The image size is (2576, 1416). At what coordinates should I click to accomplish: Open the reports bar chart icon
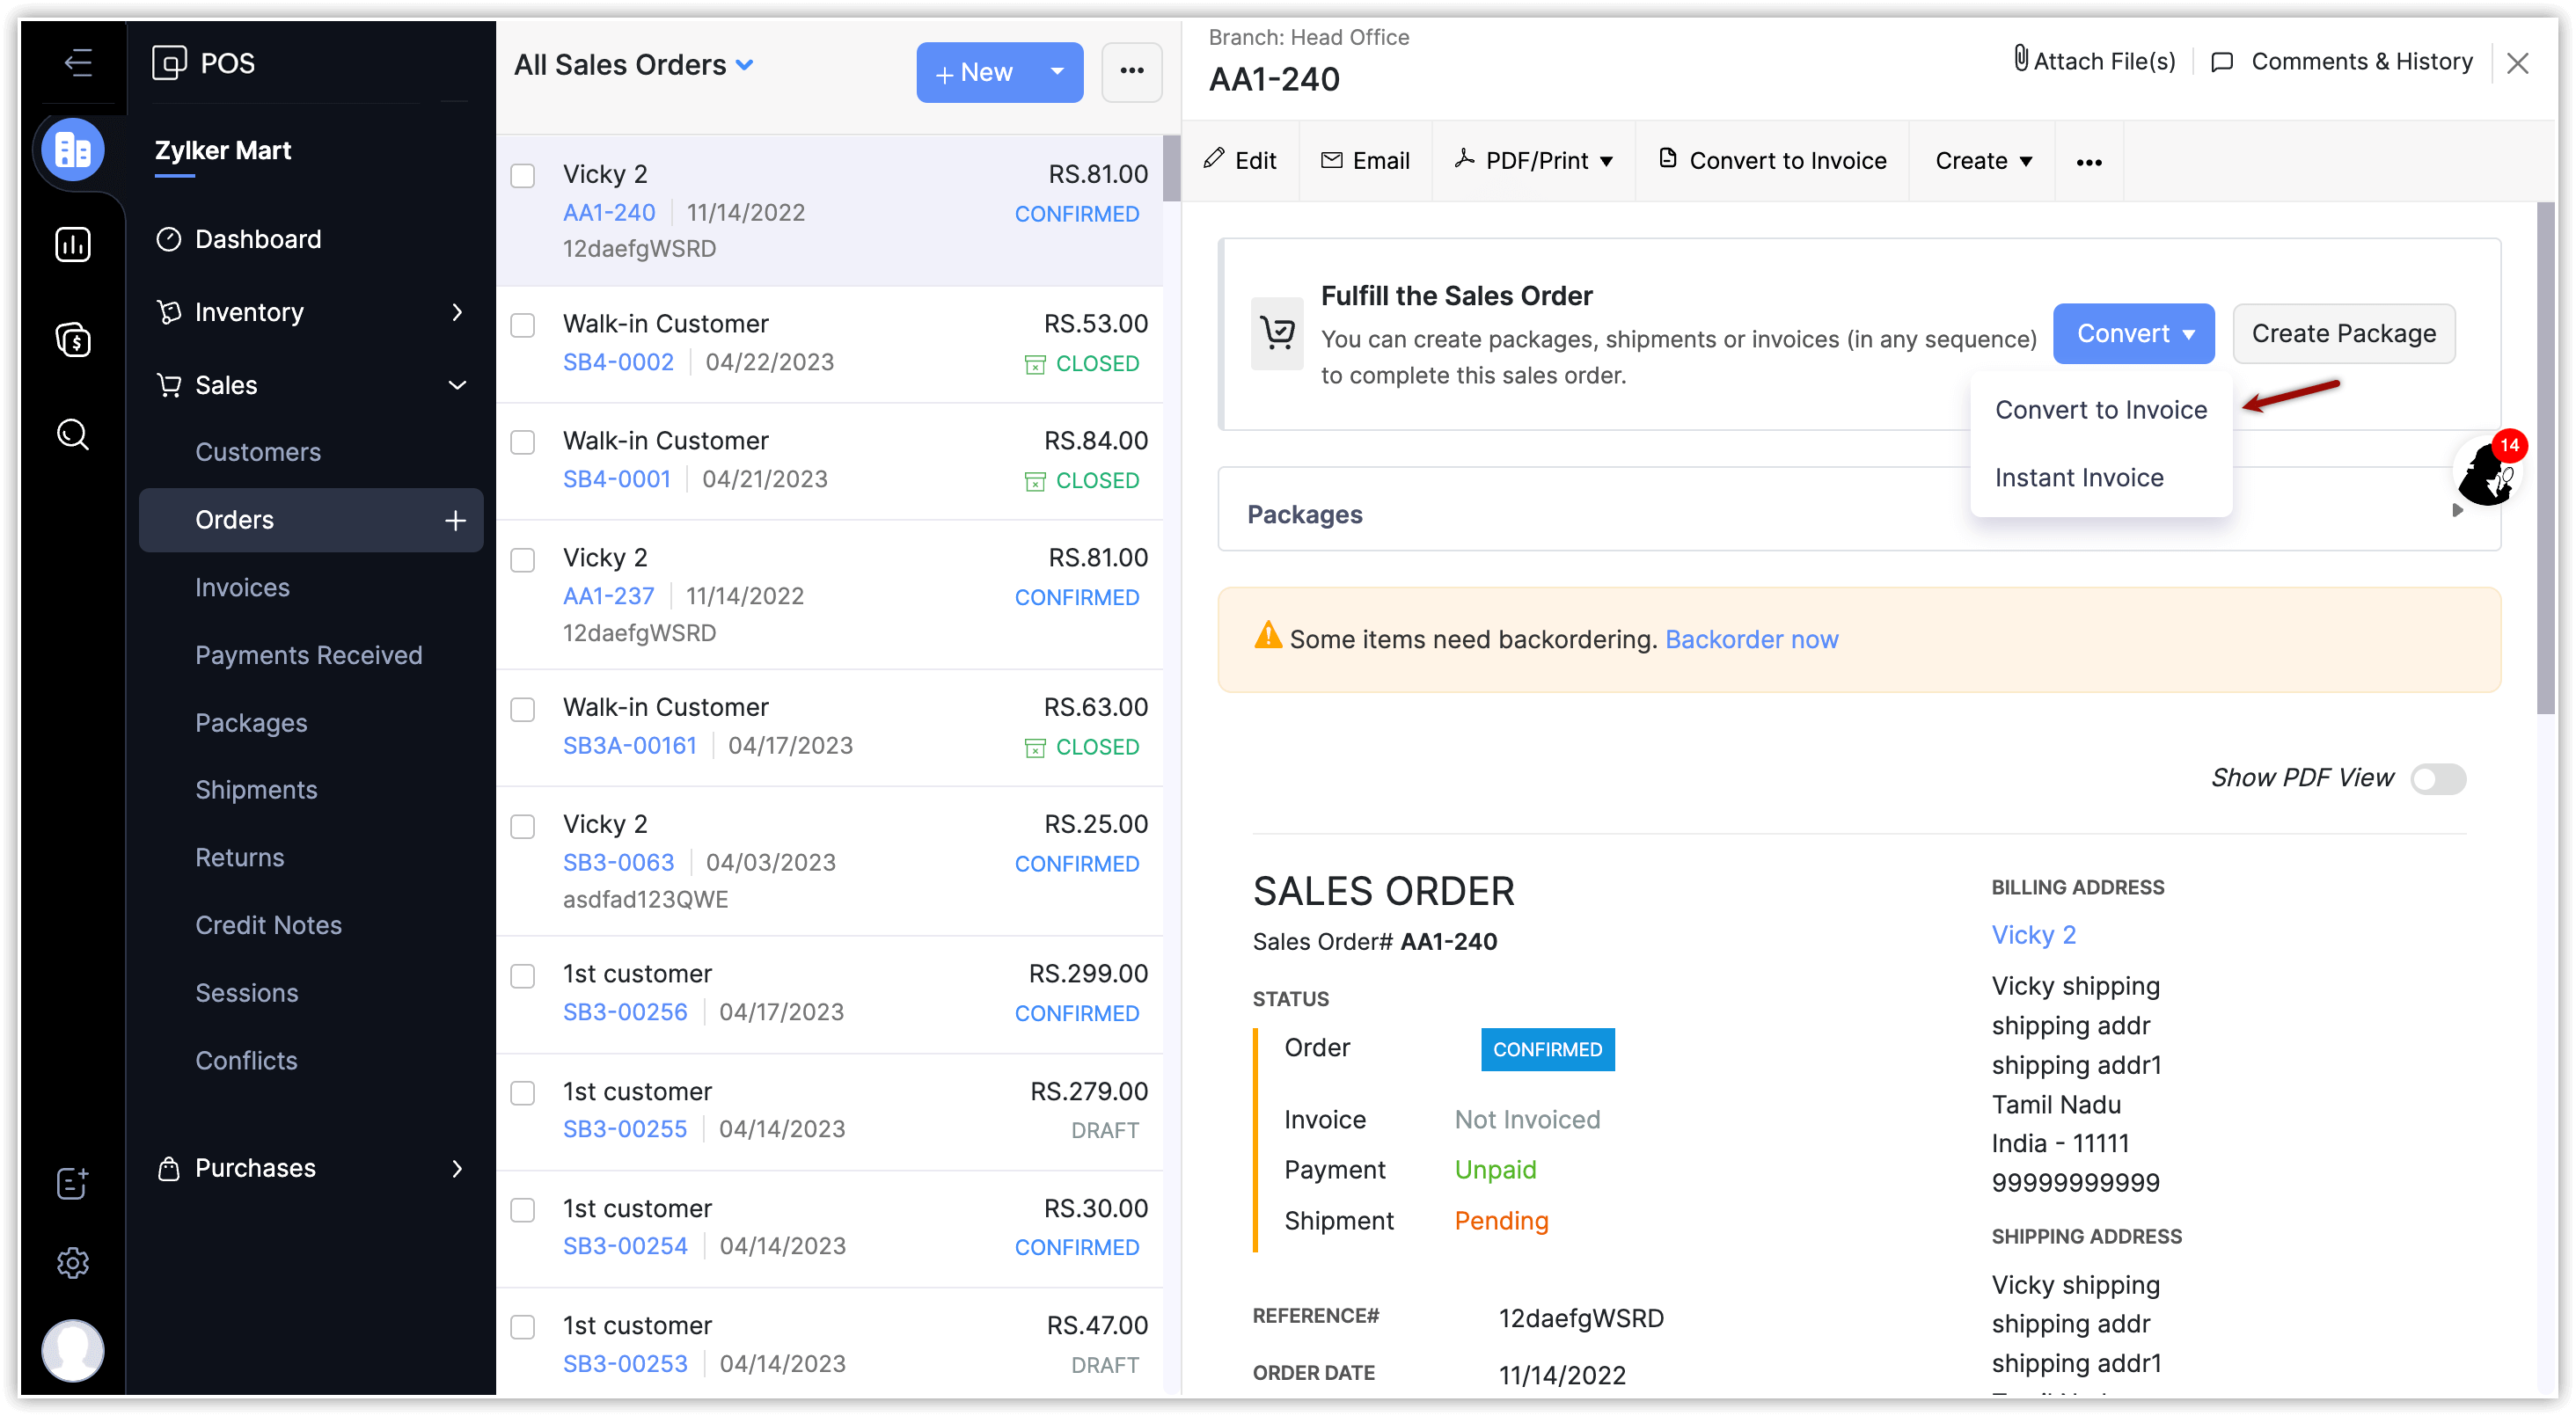[x=73, y=244]
